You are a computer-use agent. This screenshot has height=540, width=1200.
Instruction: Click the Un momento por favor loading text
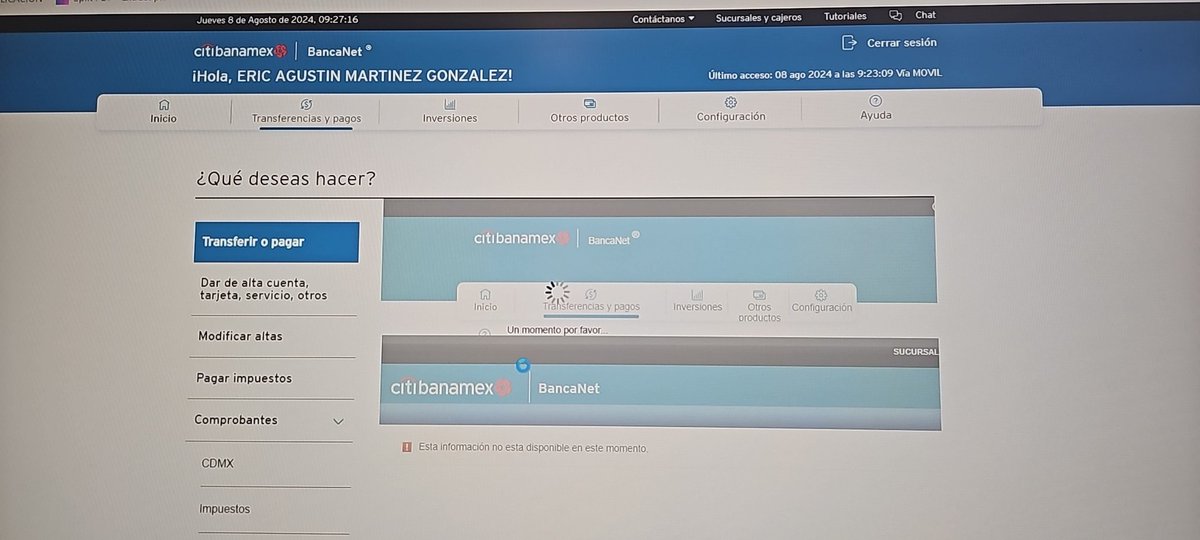[557, 330]
